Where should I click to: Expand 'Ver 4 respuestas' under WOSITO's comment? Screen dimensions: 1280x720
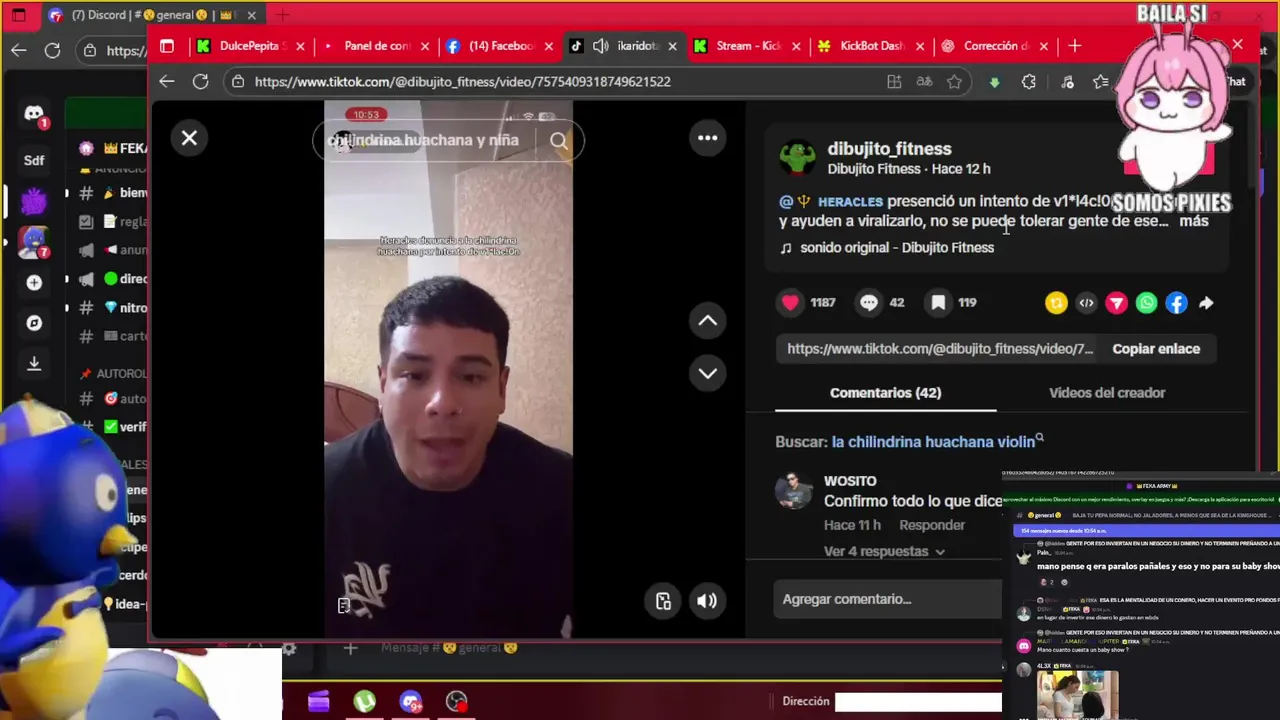884,552
